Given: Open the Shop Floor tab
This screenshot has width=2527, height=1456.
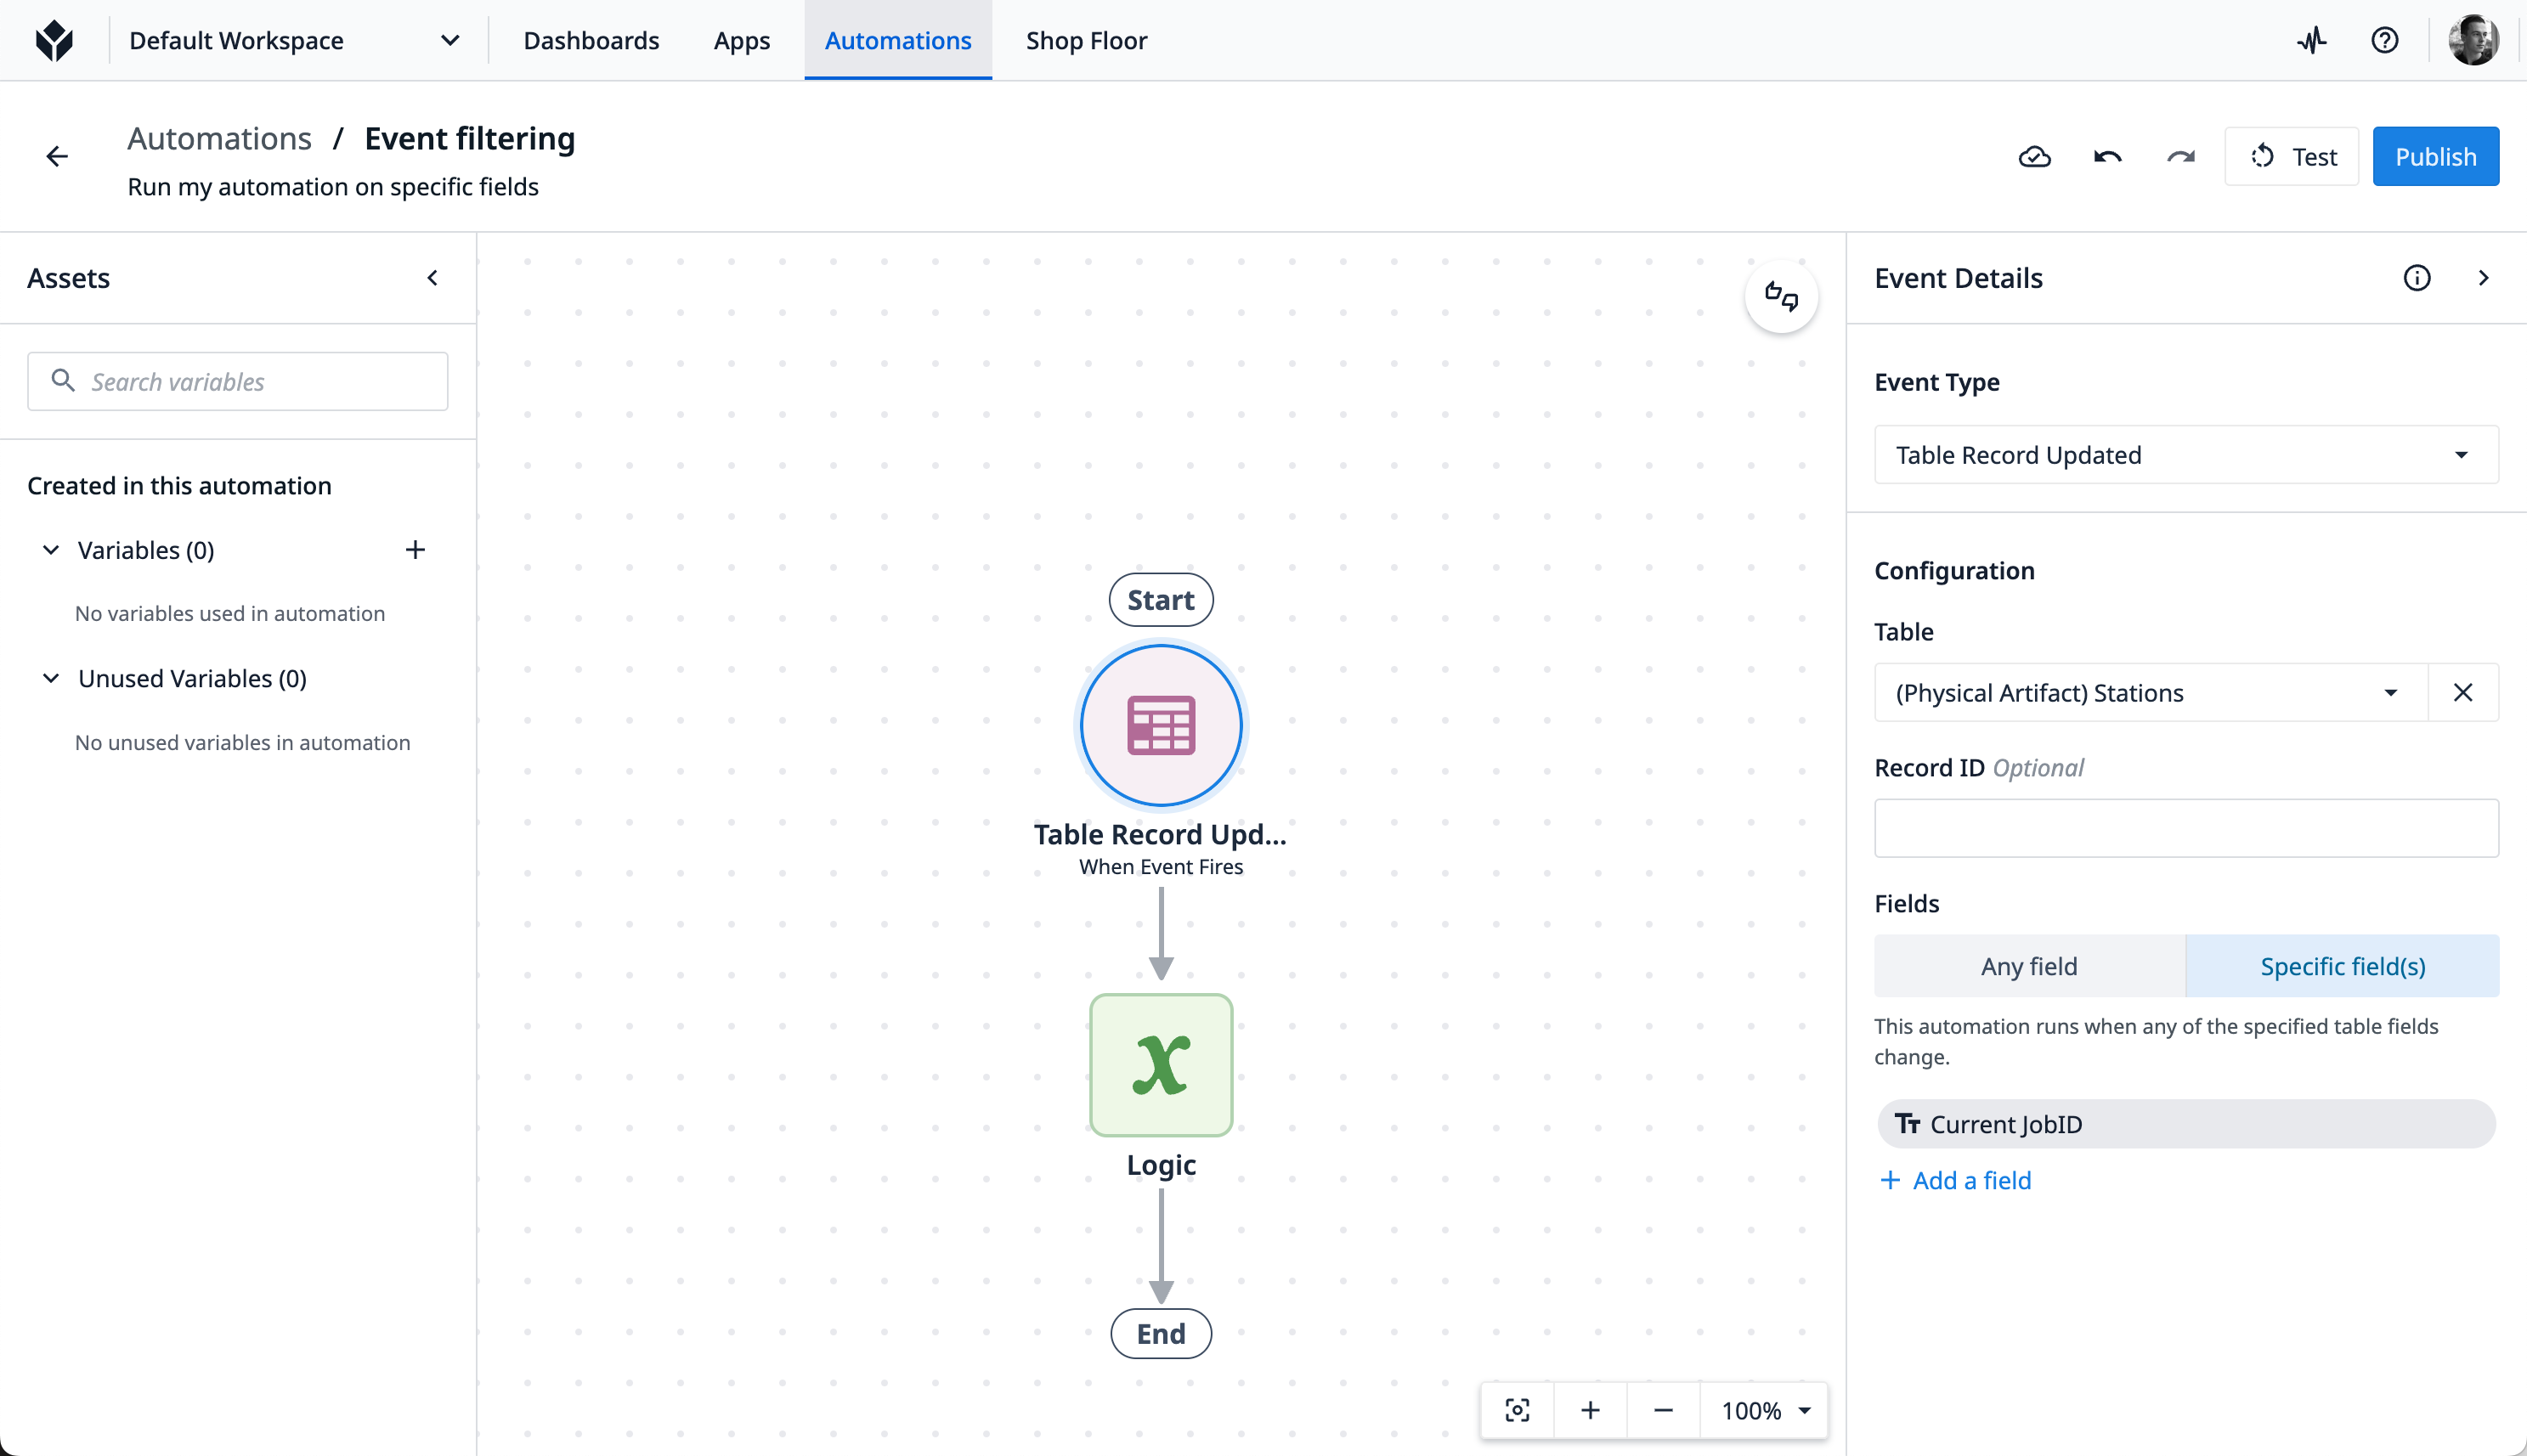Looking at the screenshot, I should [1086, 40].
